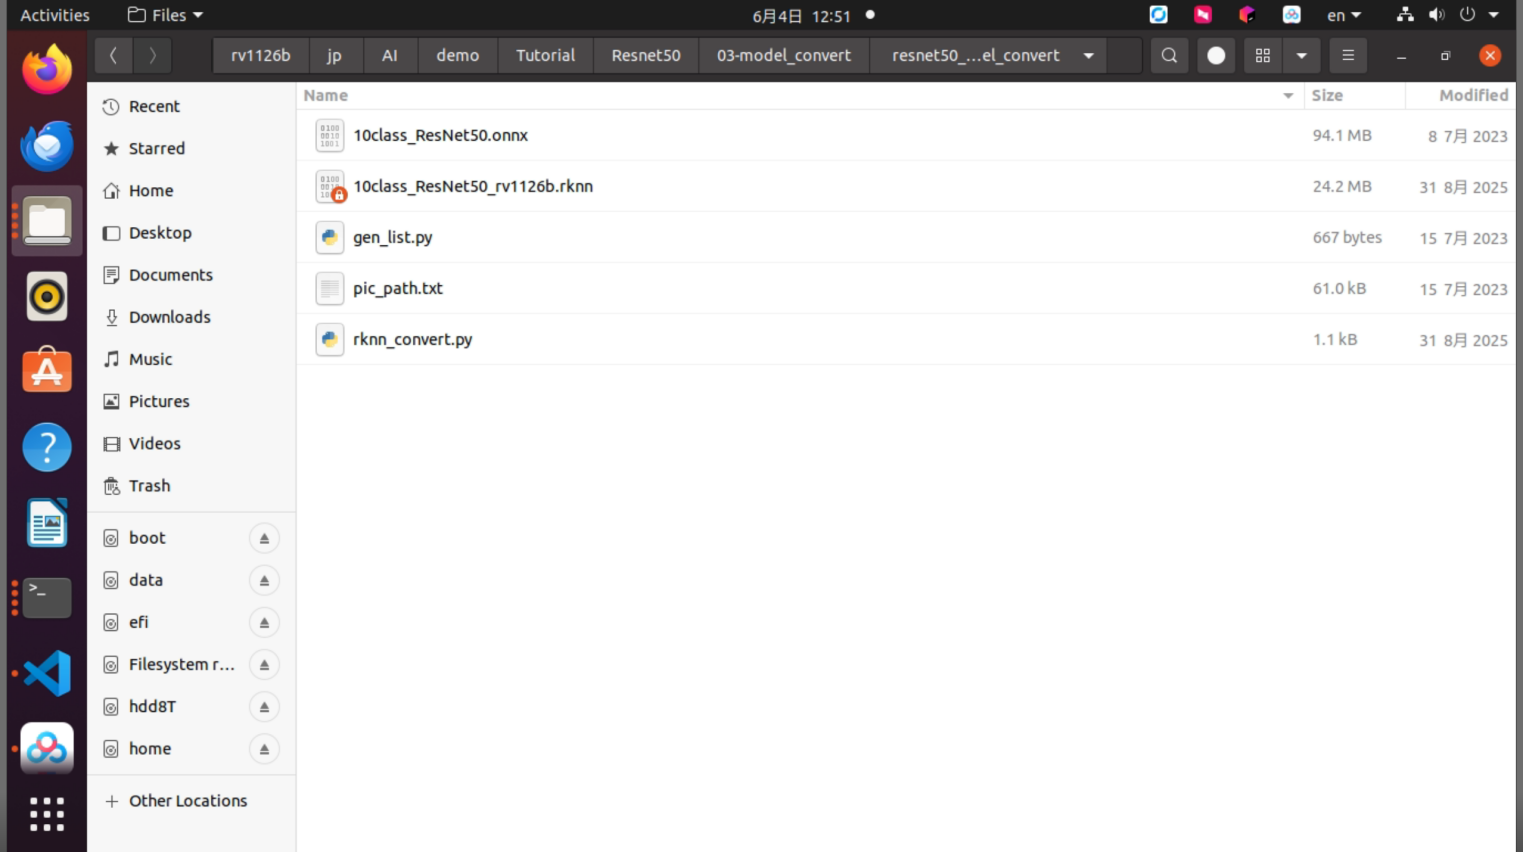Open Baidu Netdisk icon in the dock

pyautogui.click(x=47, y=748)
